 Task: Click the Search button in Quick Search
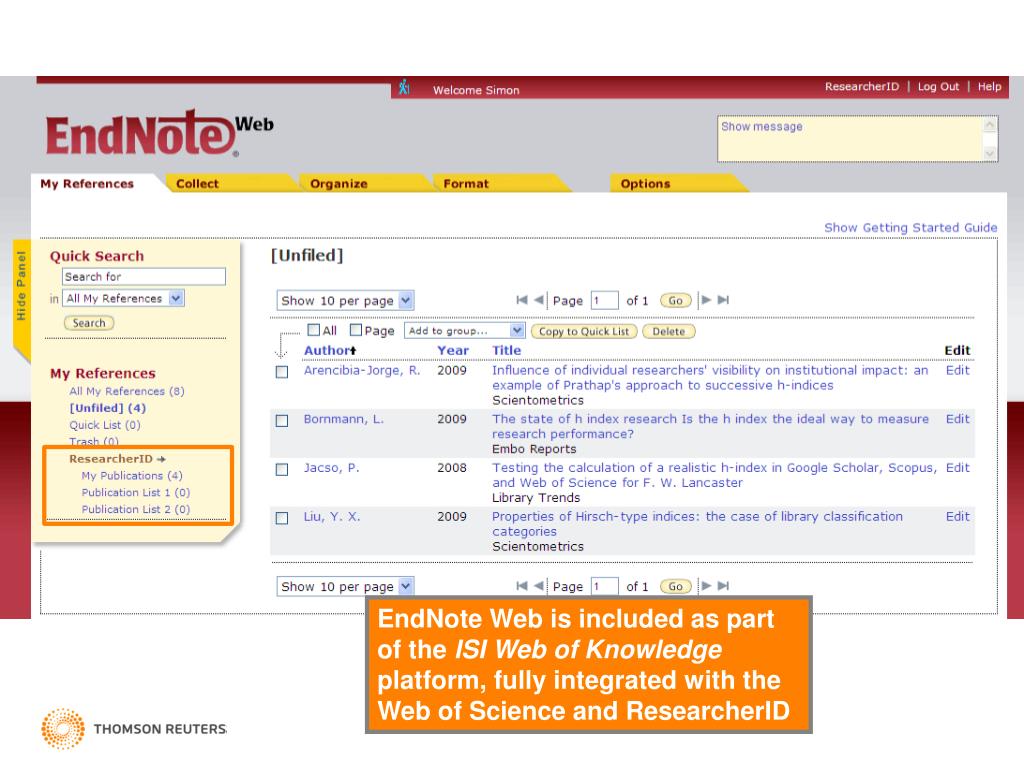tap(89, 323)
